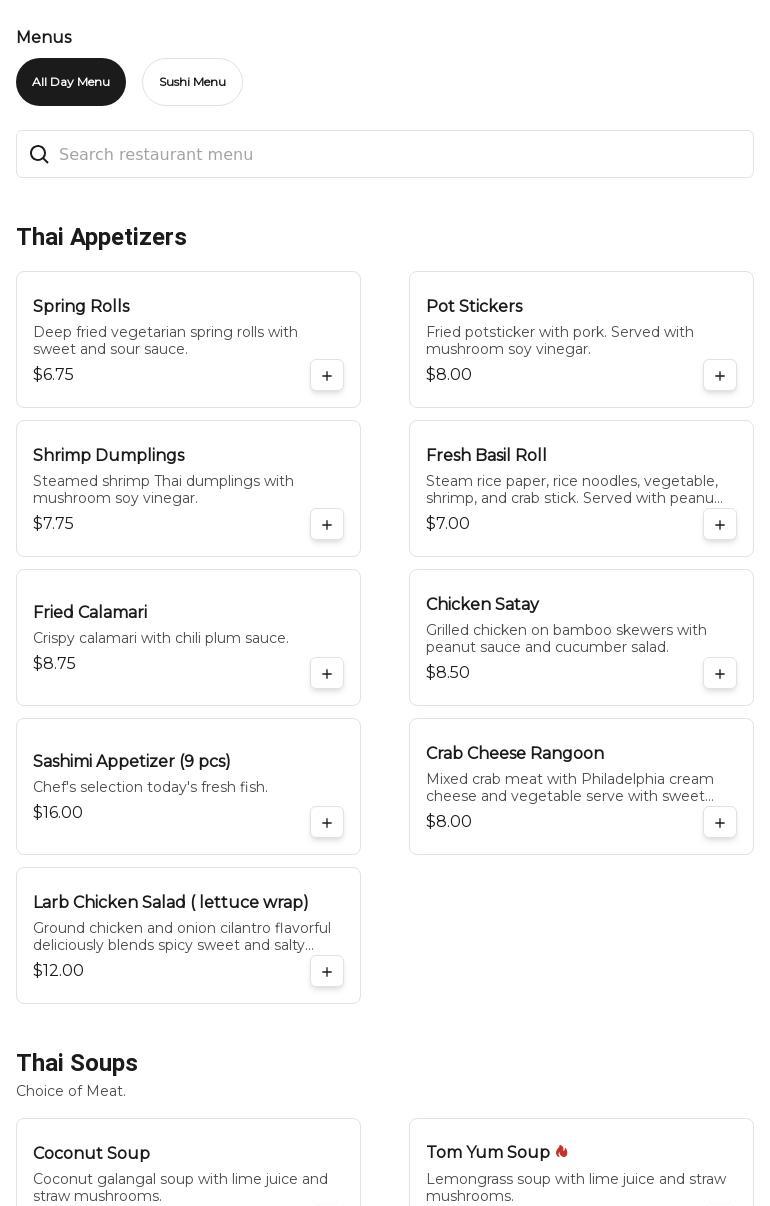
Task: Add Fried Calamari using the plus icon
Action: point(327,674)
